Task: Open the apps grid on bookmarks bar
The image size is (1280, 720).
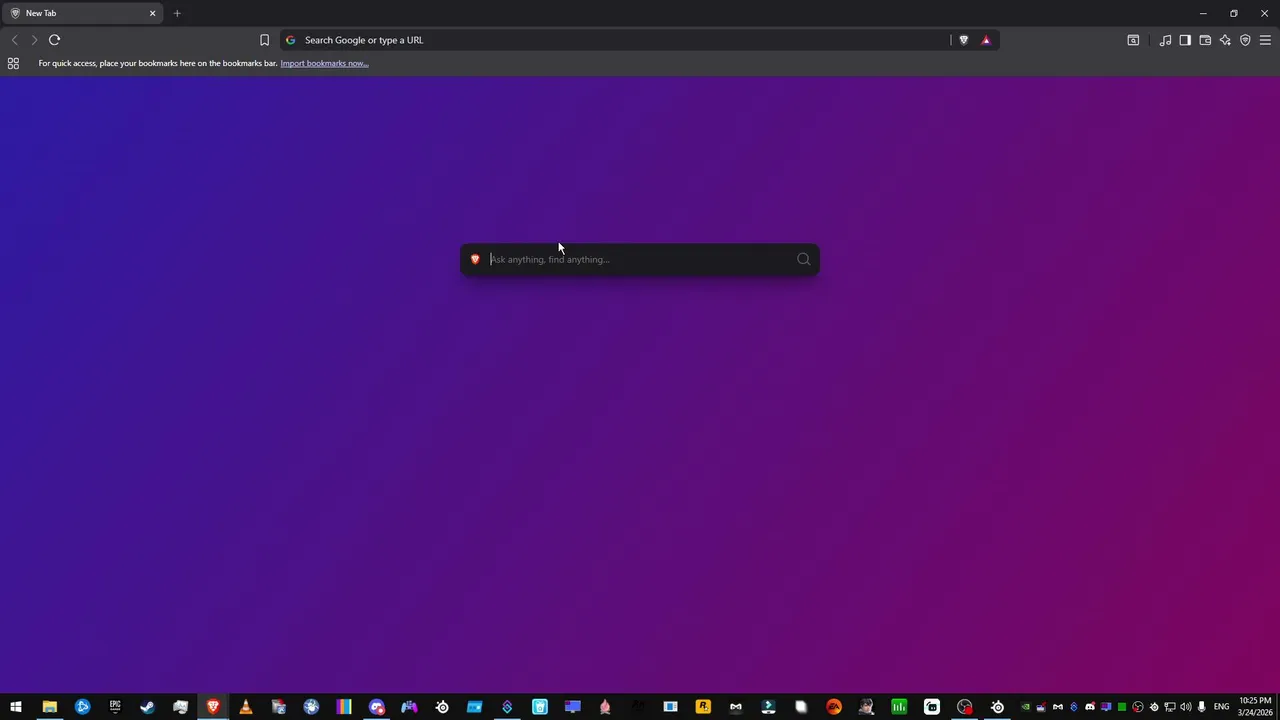Action: 13,63
